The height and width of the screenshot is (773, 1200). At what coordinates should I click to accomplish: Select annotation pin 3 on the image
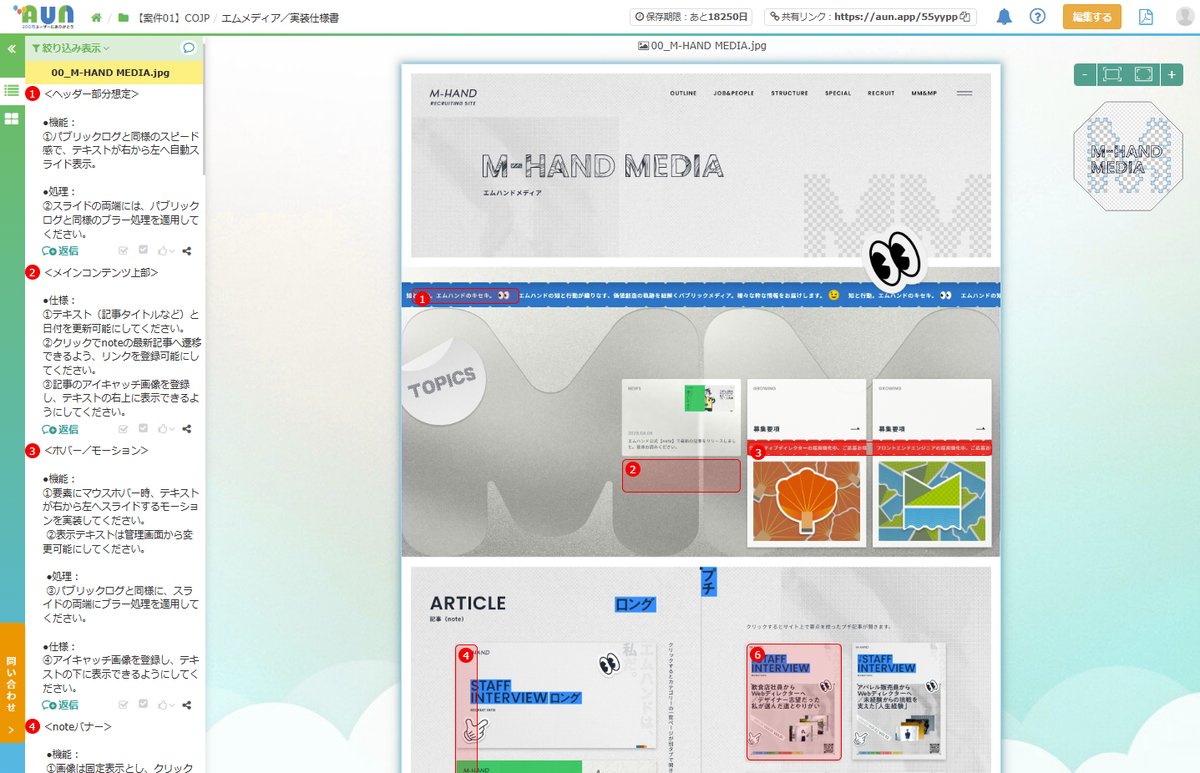[x=757, y=452]
